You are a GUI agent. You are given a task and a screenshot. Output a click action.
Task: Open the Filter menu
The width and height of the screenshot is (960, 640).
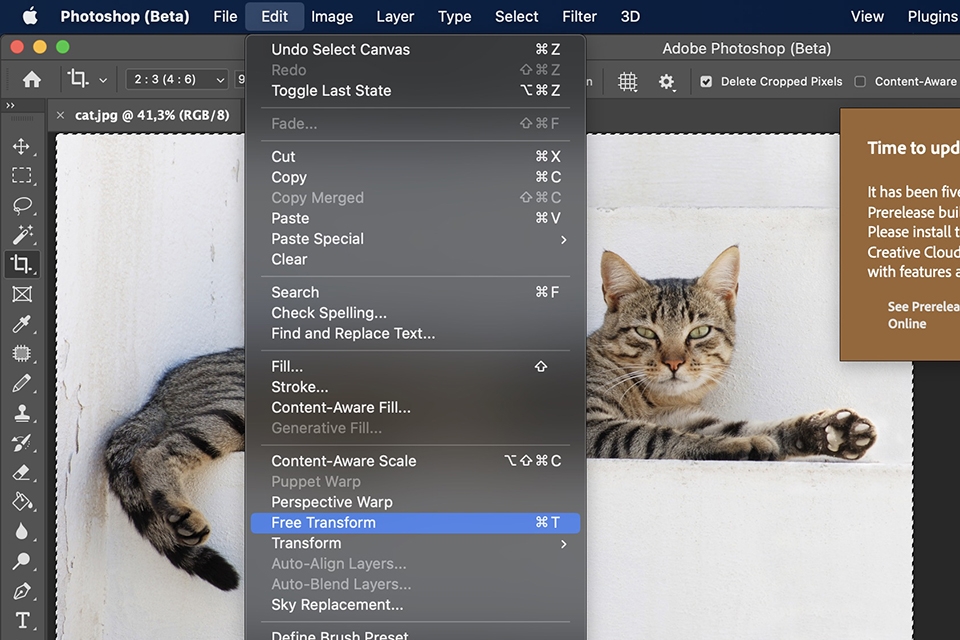point(579,16)
